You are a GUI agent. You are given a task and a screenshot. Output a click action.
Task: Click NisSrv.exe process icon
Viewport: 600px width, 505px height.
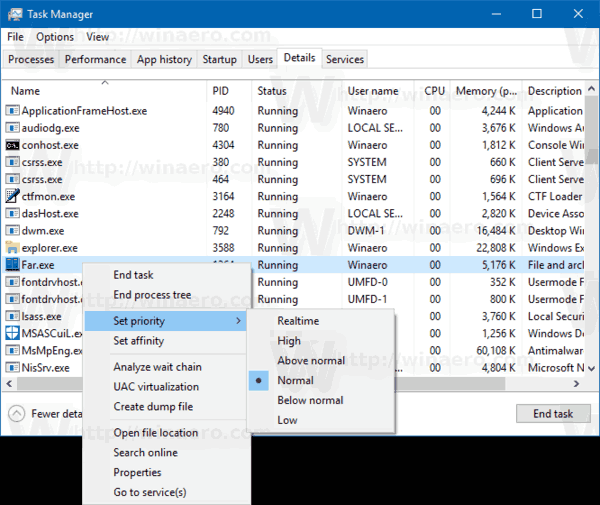[12, 368]
